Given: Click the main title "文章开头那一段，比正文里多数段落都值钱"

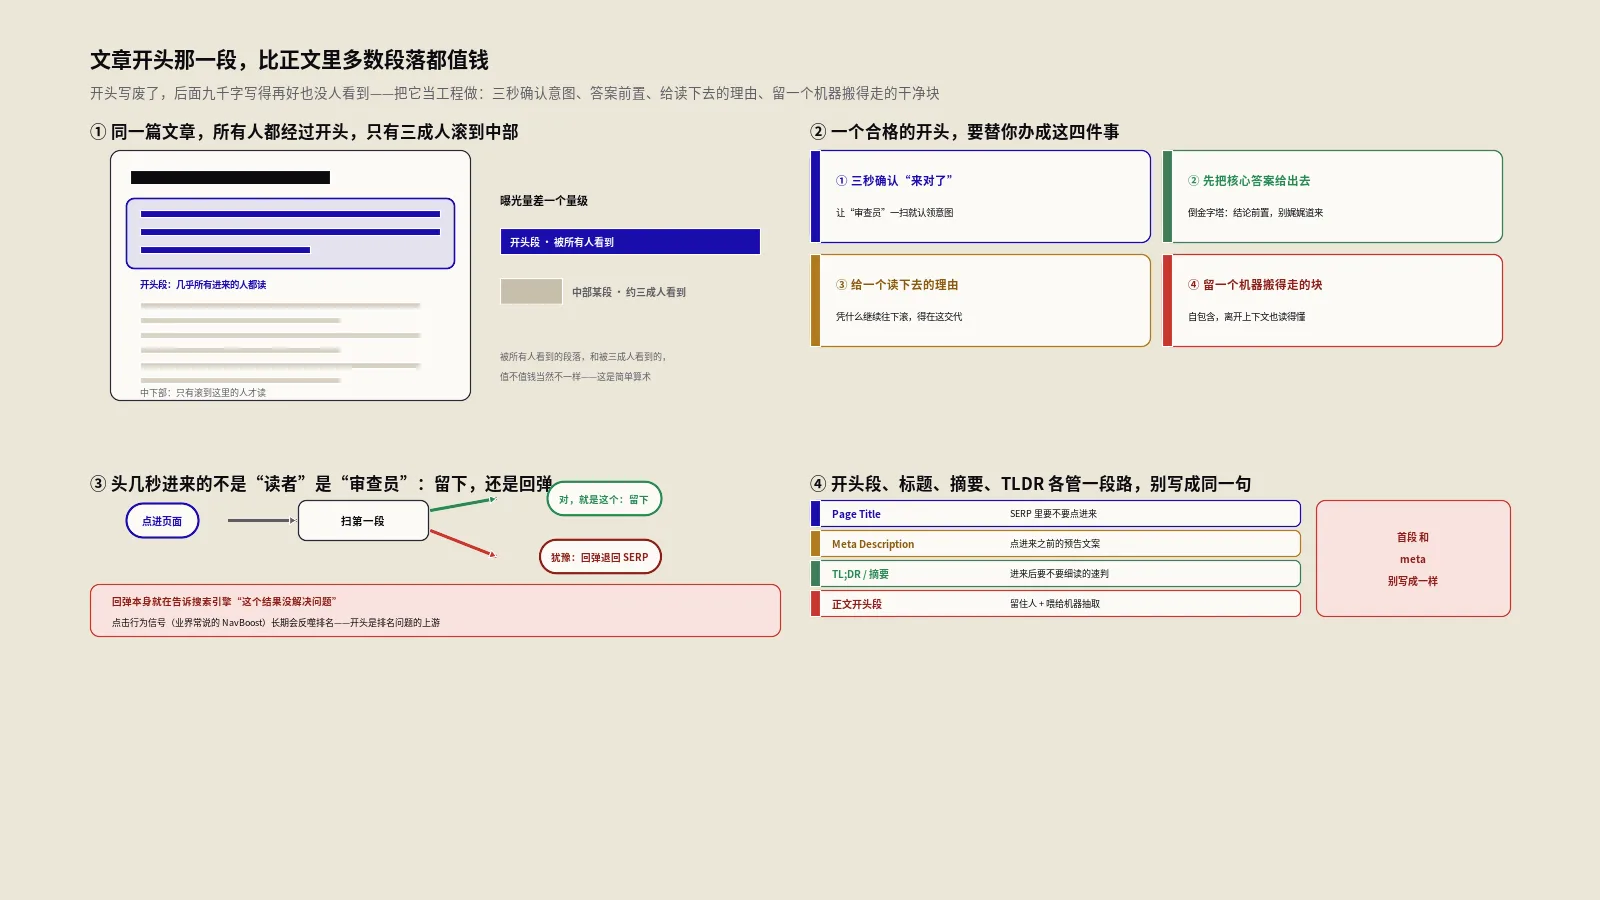Looking at the screenshot, I should (289, 60).
